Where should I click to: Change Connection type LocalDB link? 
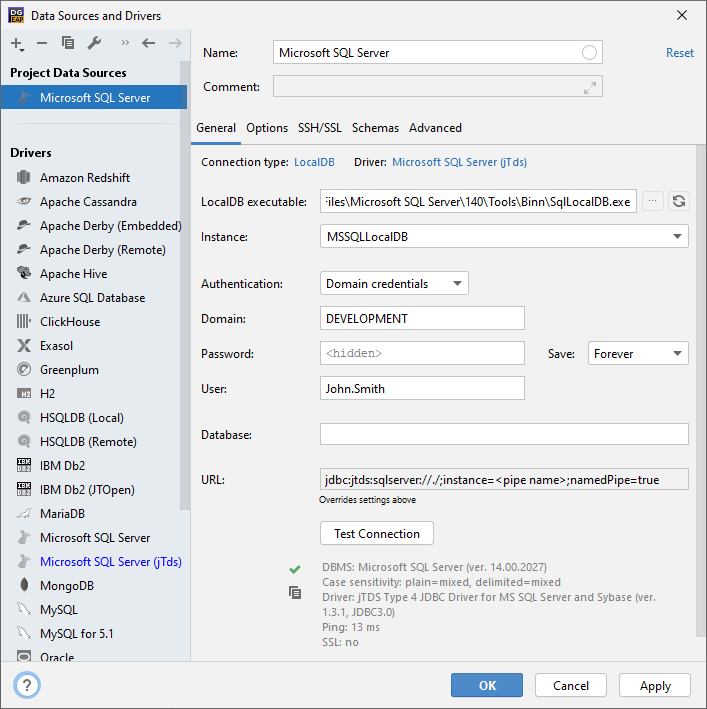[x=314, y=161]
